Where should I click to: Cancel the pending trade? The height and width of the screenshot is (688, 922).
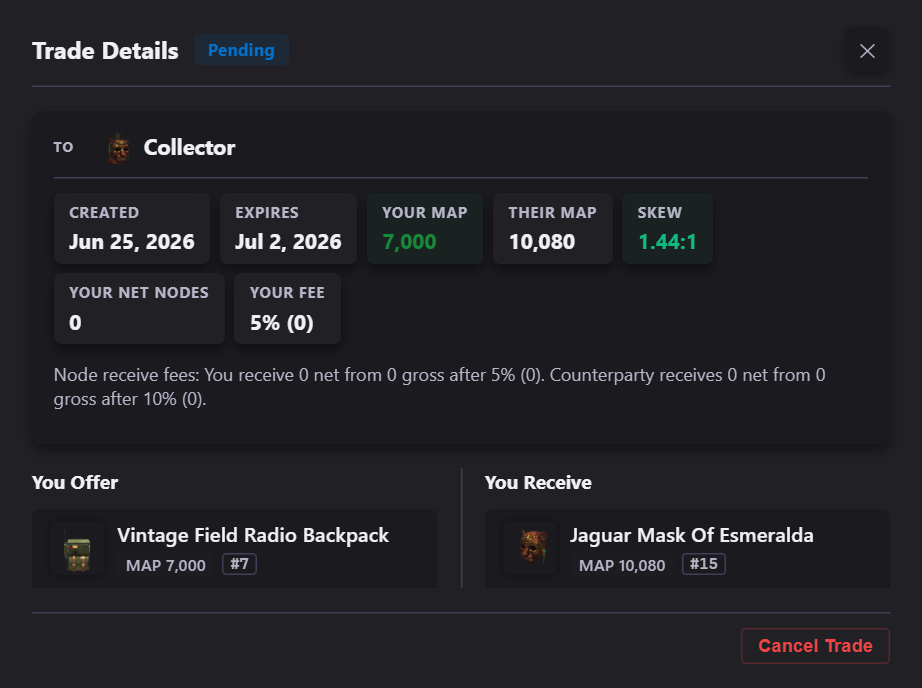coord(815,646)
